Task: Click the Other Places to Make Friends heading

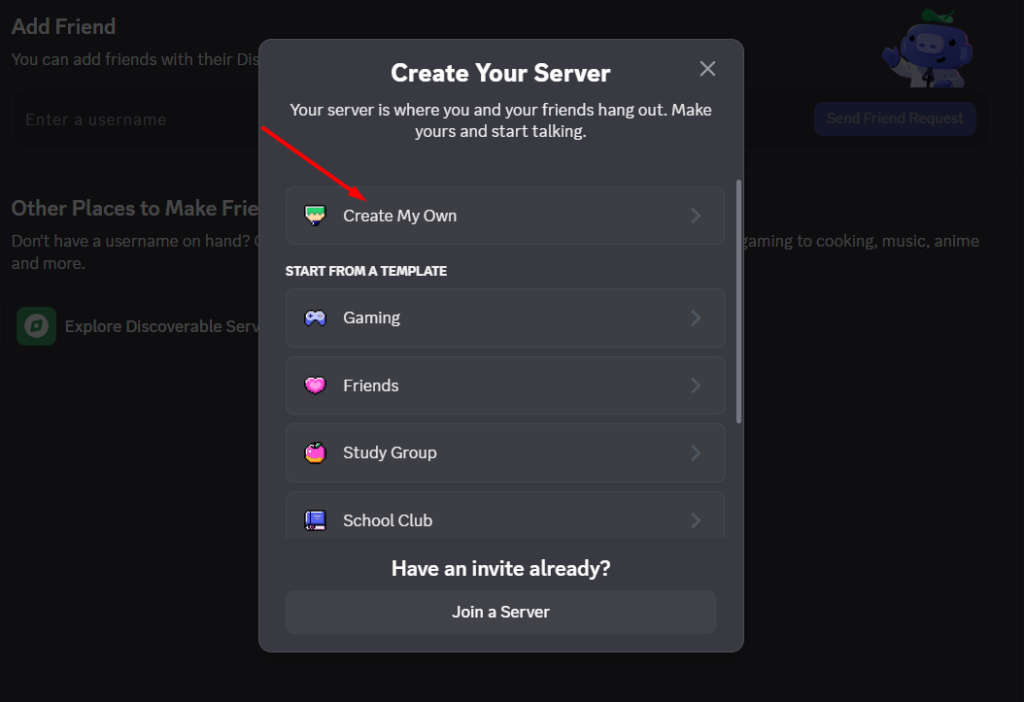Action: click(135, 208)
